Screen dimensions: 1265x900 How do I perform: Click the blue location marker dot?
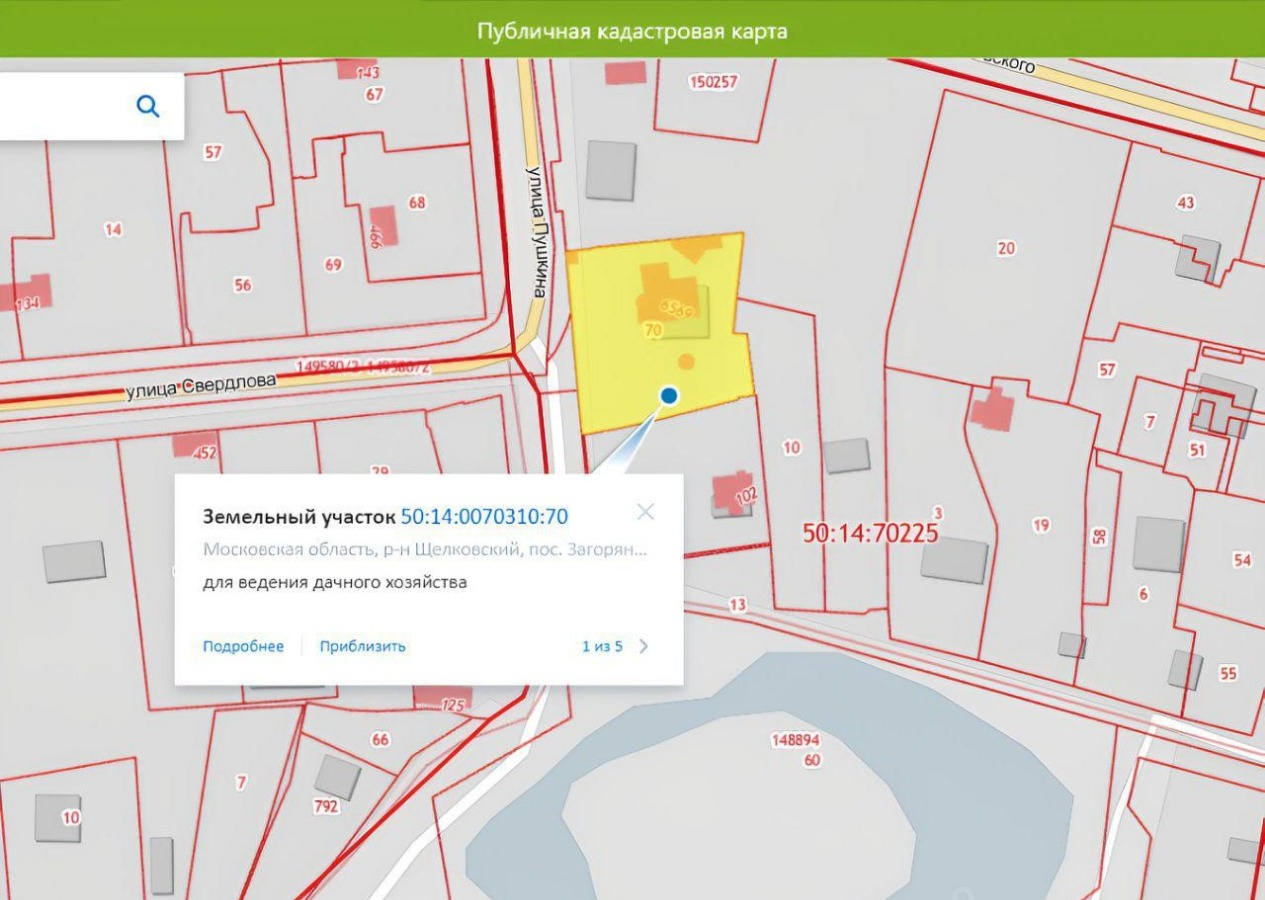(669, 396)
